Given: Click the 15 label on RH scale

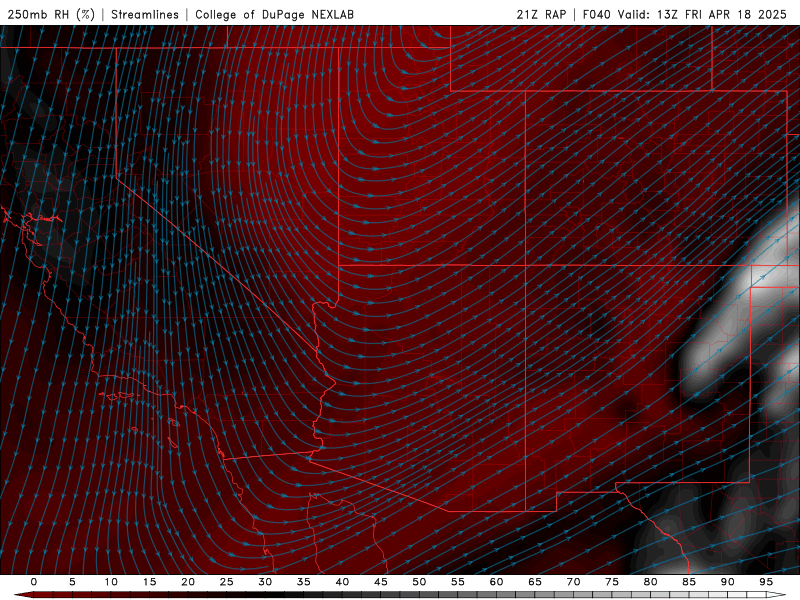Looking at the screenshot, I should click(x=149, y=582).
